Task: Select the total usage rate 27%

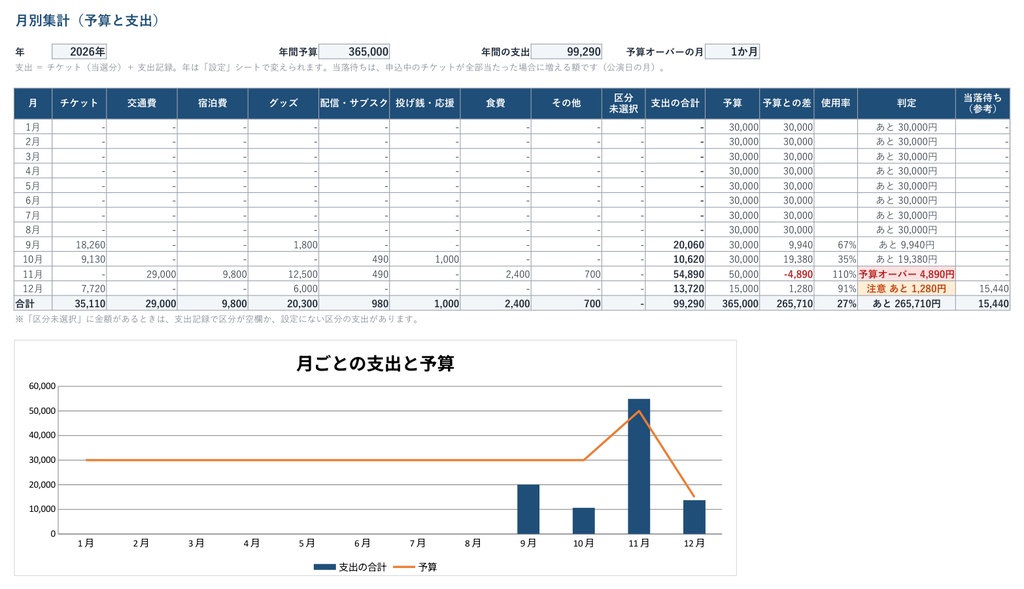Action: (x=835, y=304)
